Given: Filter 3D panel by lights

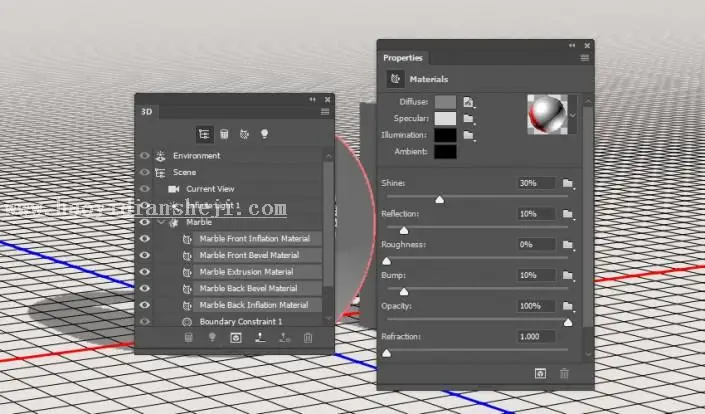Looking at the screenshot, I should (x=264, y=134).
